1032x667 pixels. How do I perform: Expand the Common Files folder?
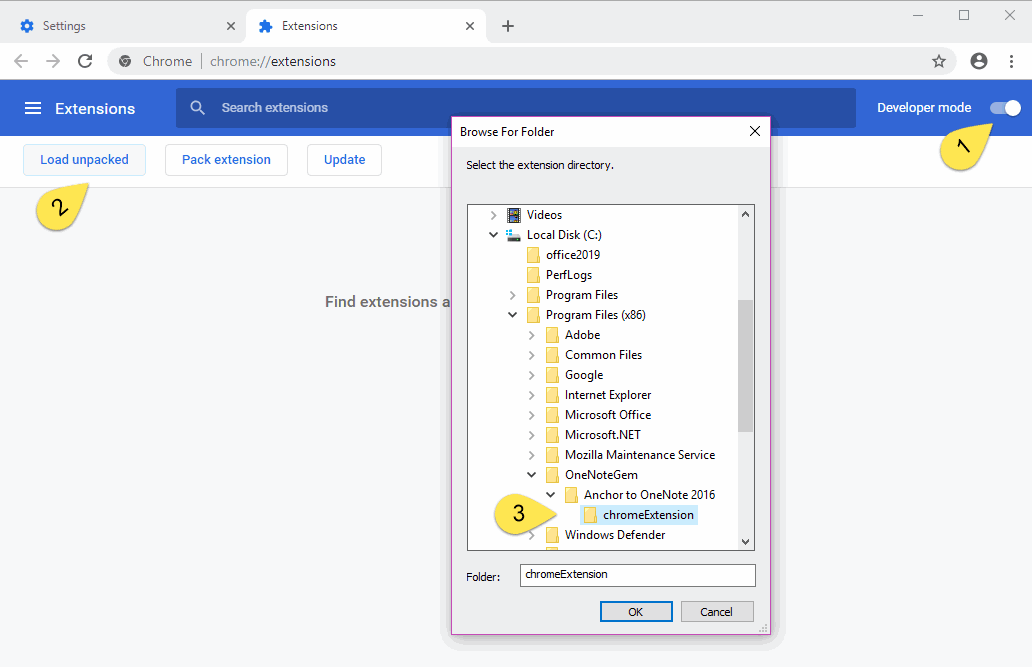[531, 355]
